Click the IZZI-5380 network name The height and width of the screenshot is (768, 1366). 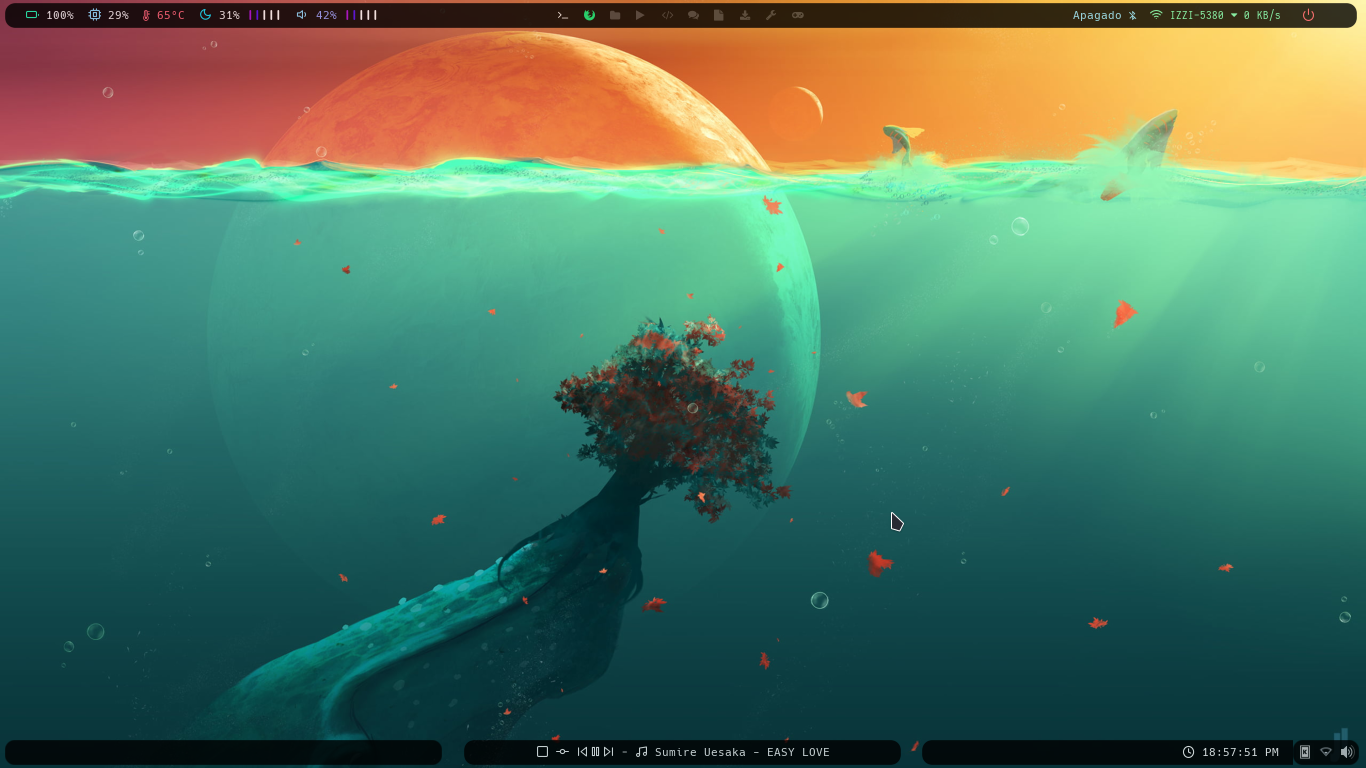coord(1197,15)
